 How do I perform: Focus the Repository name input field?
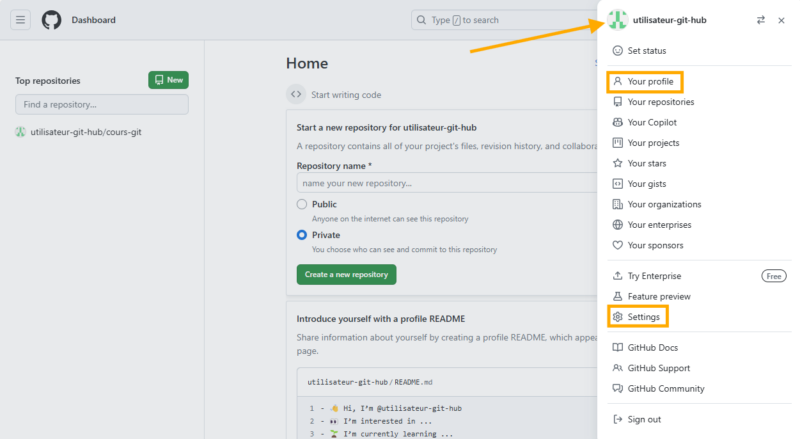coord(440,183)
